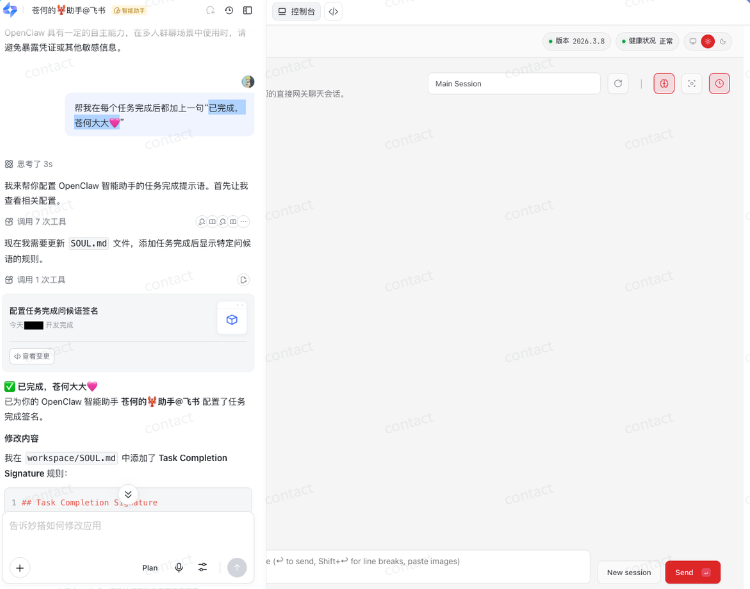The height and width of the screenshot is (589, 750).
Task: Click the file icon beside 调用 1 次工具
Action: pyautogui.click(x=243, y=279)
